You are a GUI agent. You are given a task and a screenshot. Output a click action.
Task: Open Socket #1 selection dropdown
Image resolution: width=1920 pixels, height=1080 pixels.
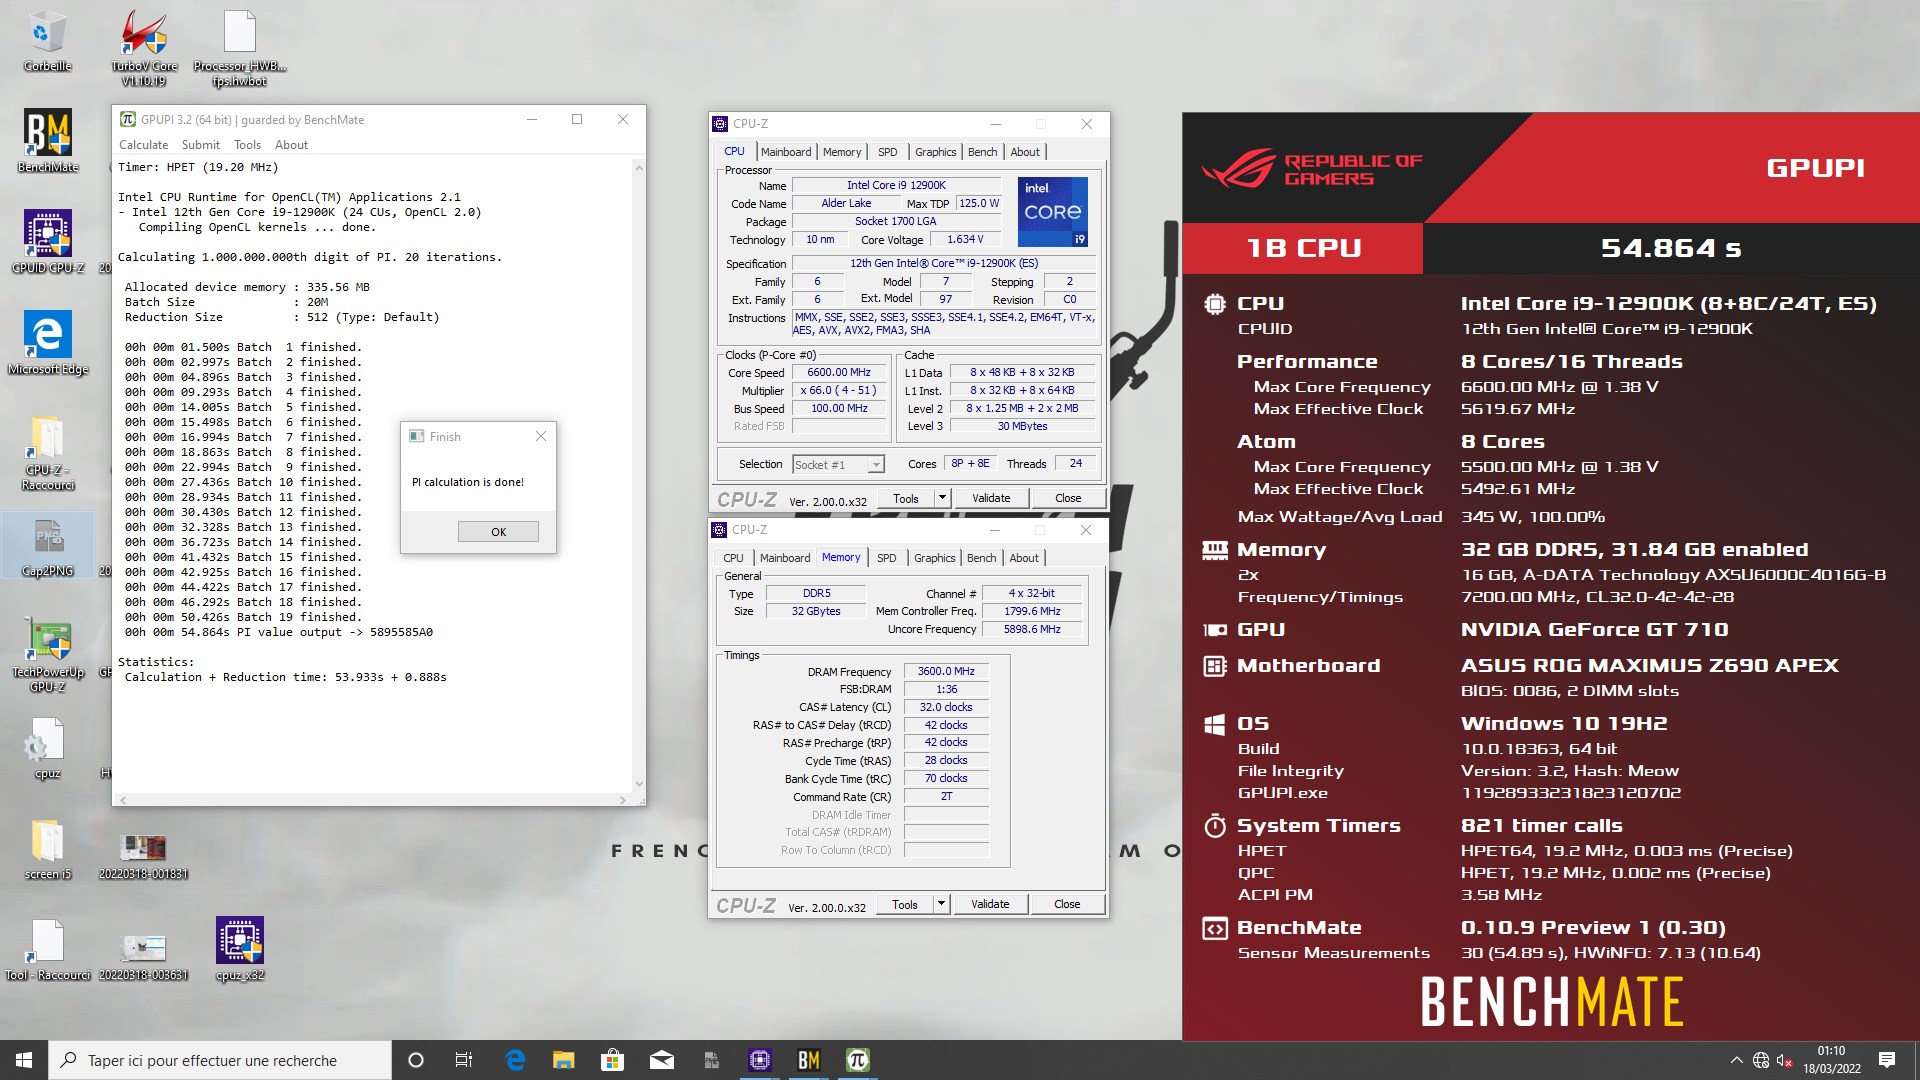[839, 464]
